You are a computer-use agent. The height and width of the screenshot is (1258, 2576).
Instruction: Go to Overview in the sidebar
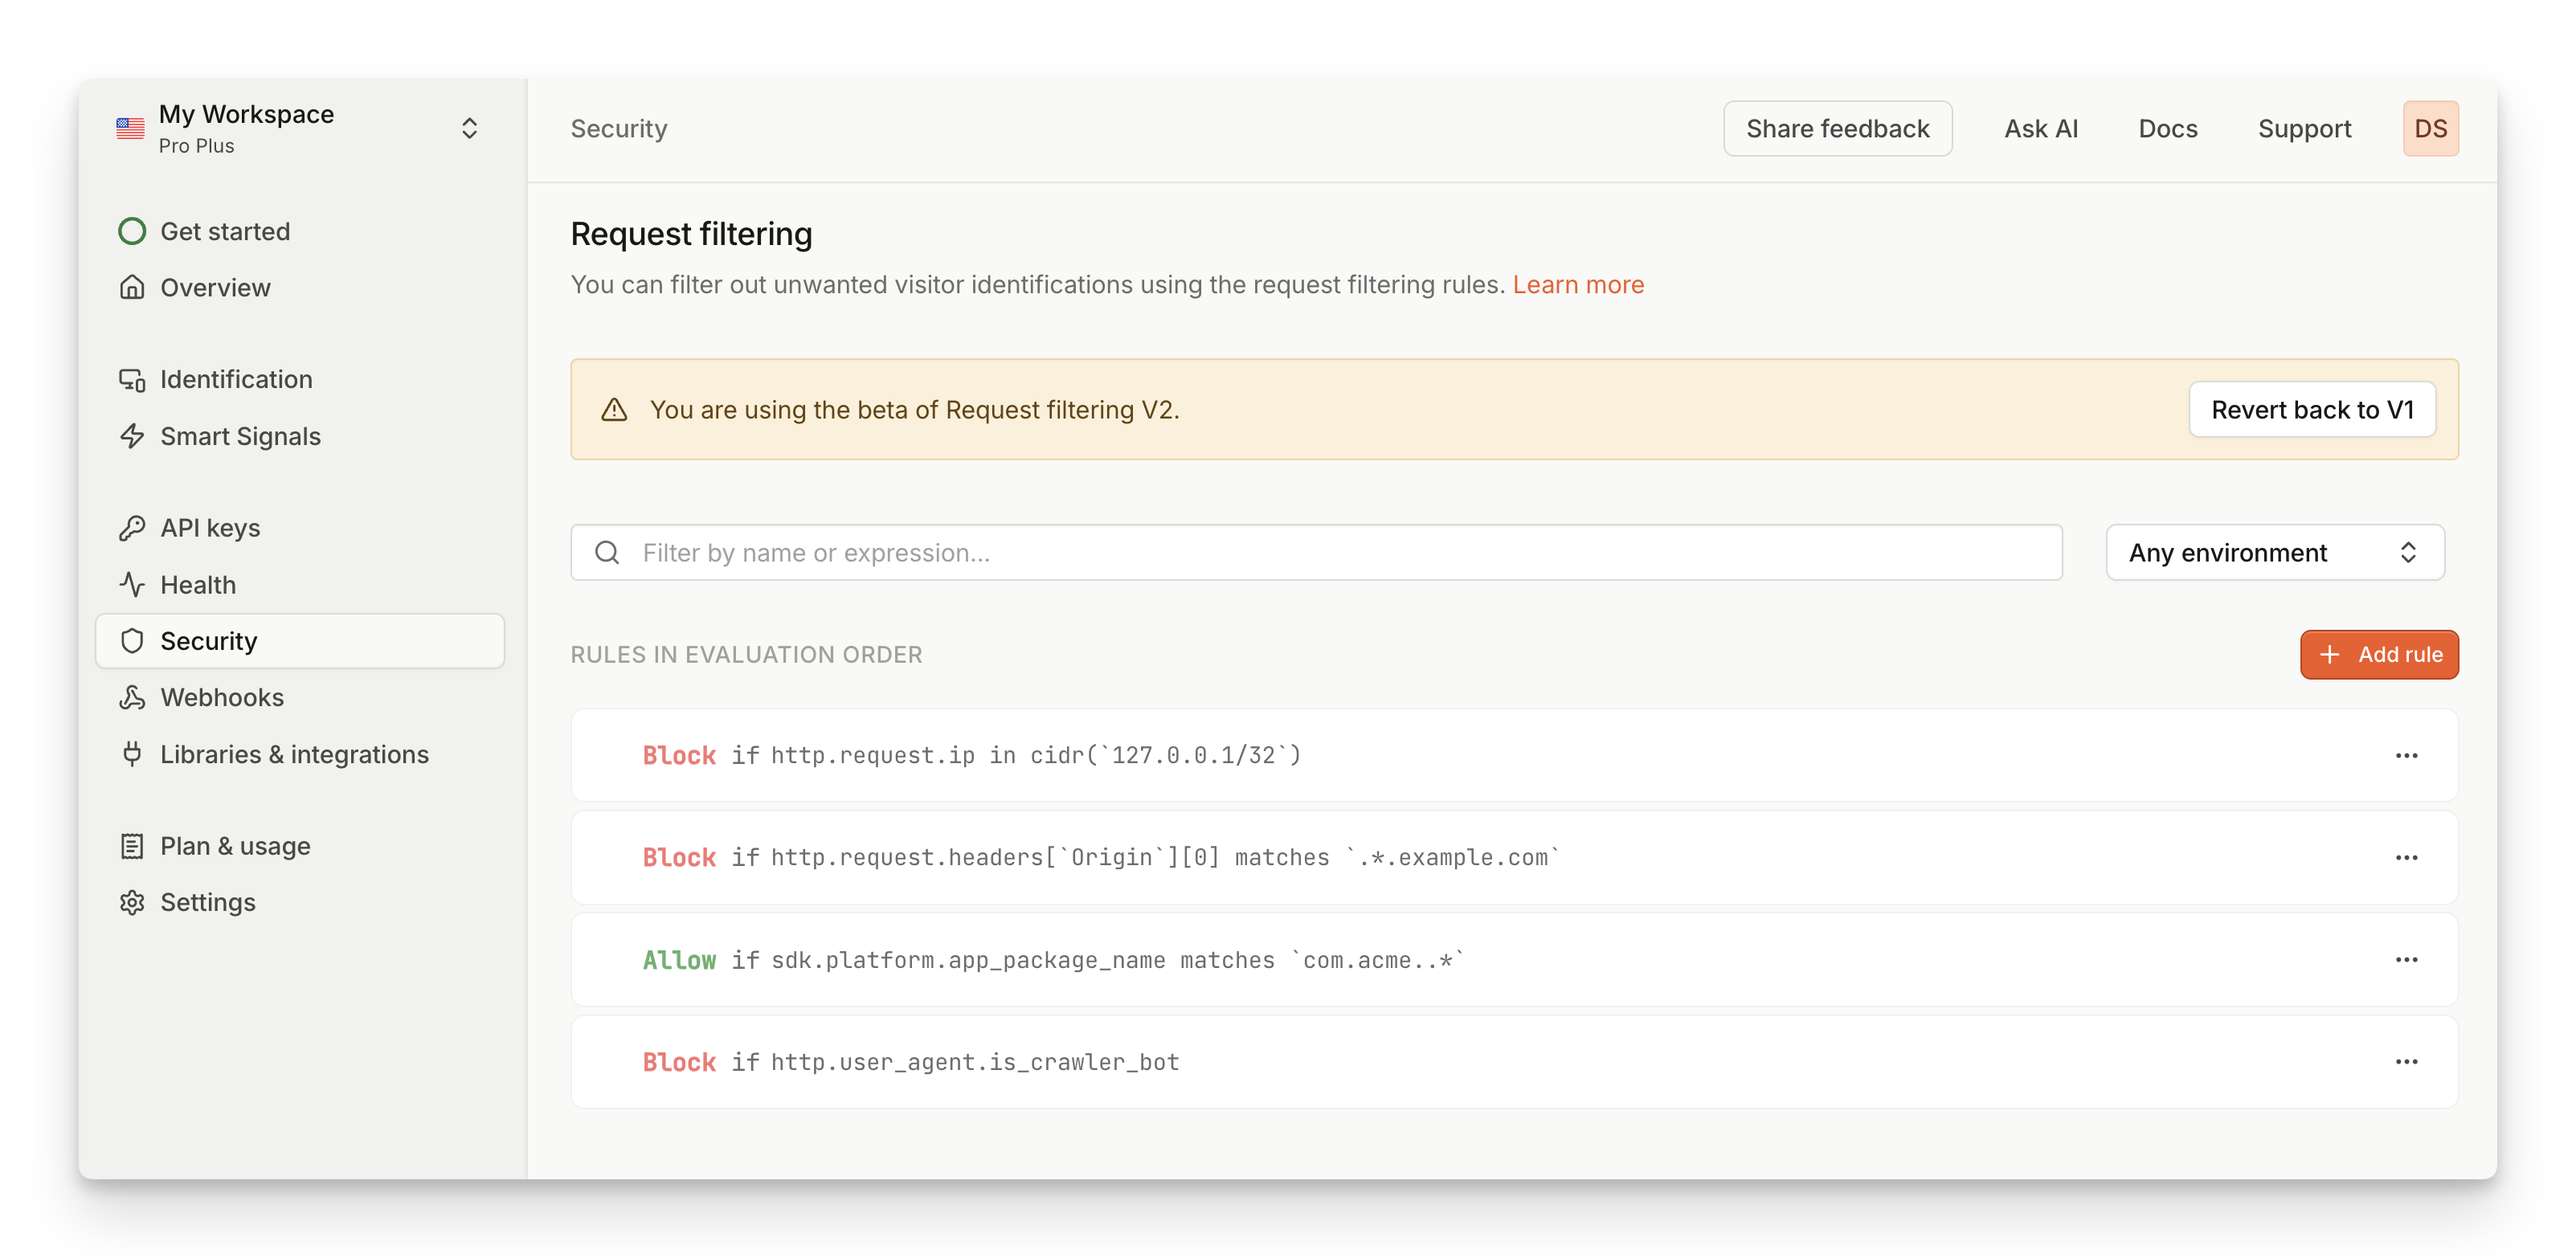215,288
